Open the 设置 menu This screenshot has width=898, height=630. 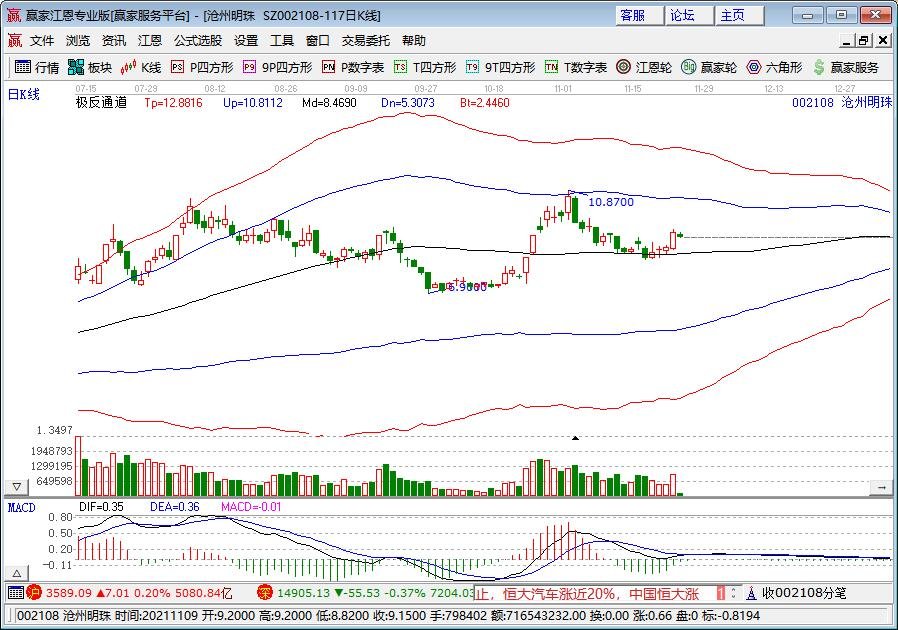pos(246,41)
